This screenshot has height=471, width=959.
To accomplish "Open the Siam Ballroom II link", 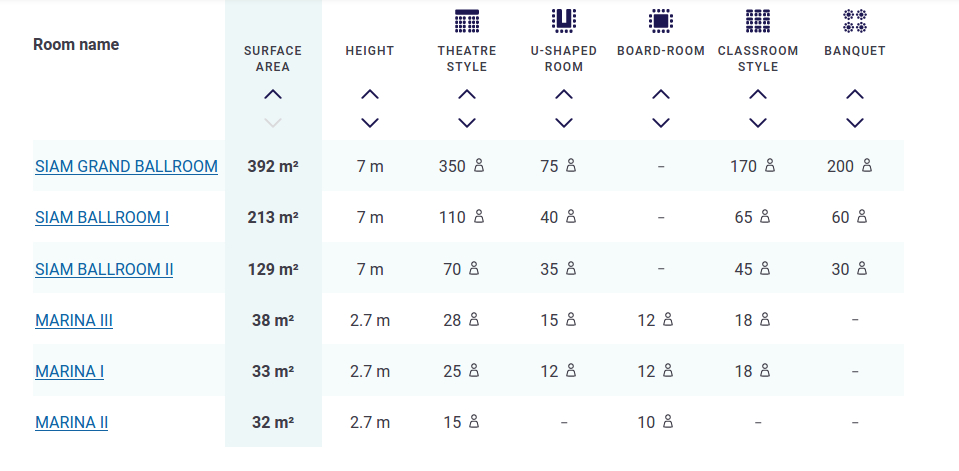I will coord(104,269).
